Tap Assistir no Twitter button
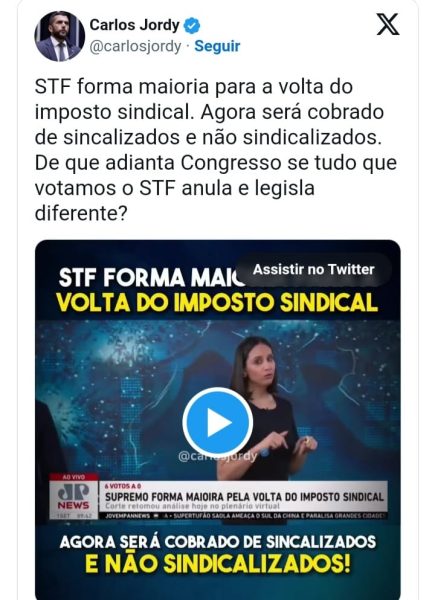 [x=313, y=269]
